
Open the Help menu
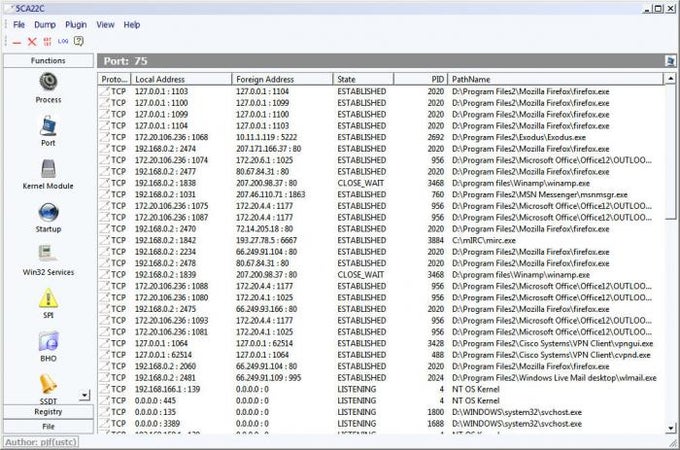pyautogui.click(x=132, y=25)
